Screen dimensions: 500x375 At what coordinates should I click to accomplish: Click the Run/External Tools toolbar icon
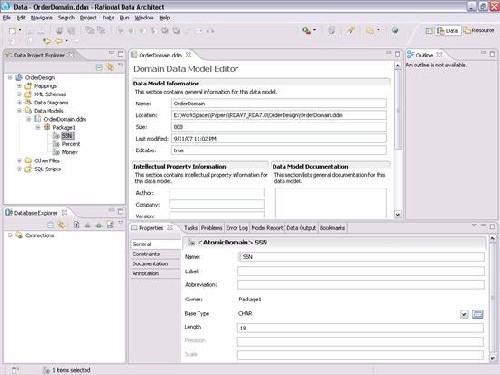(x=307, y=31)
